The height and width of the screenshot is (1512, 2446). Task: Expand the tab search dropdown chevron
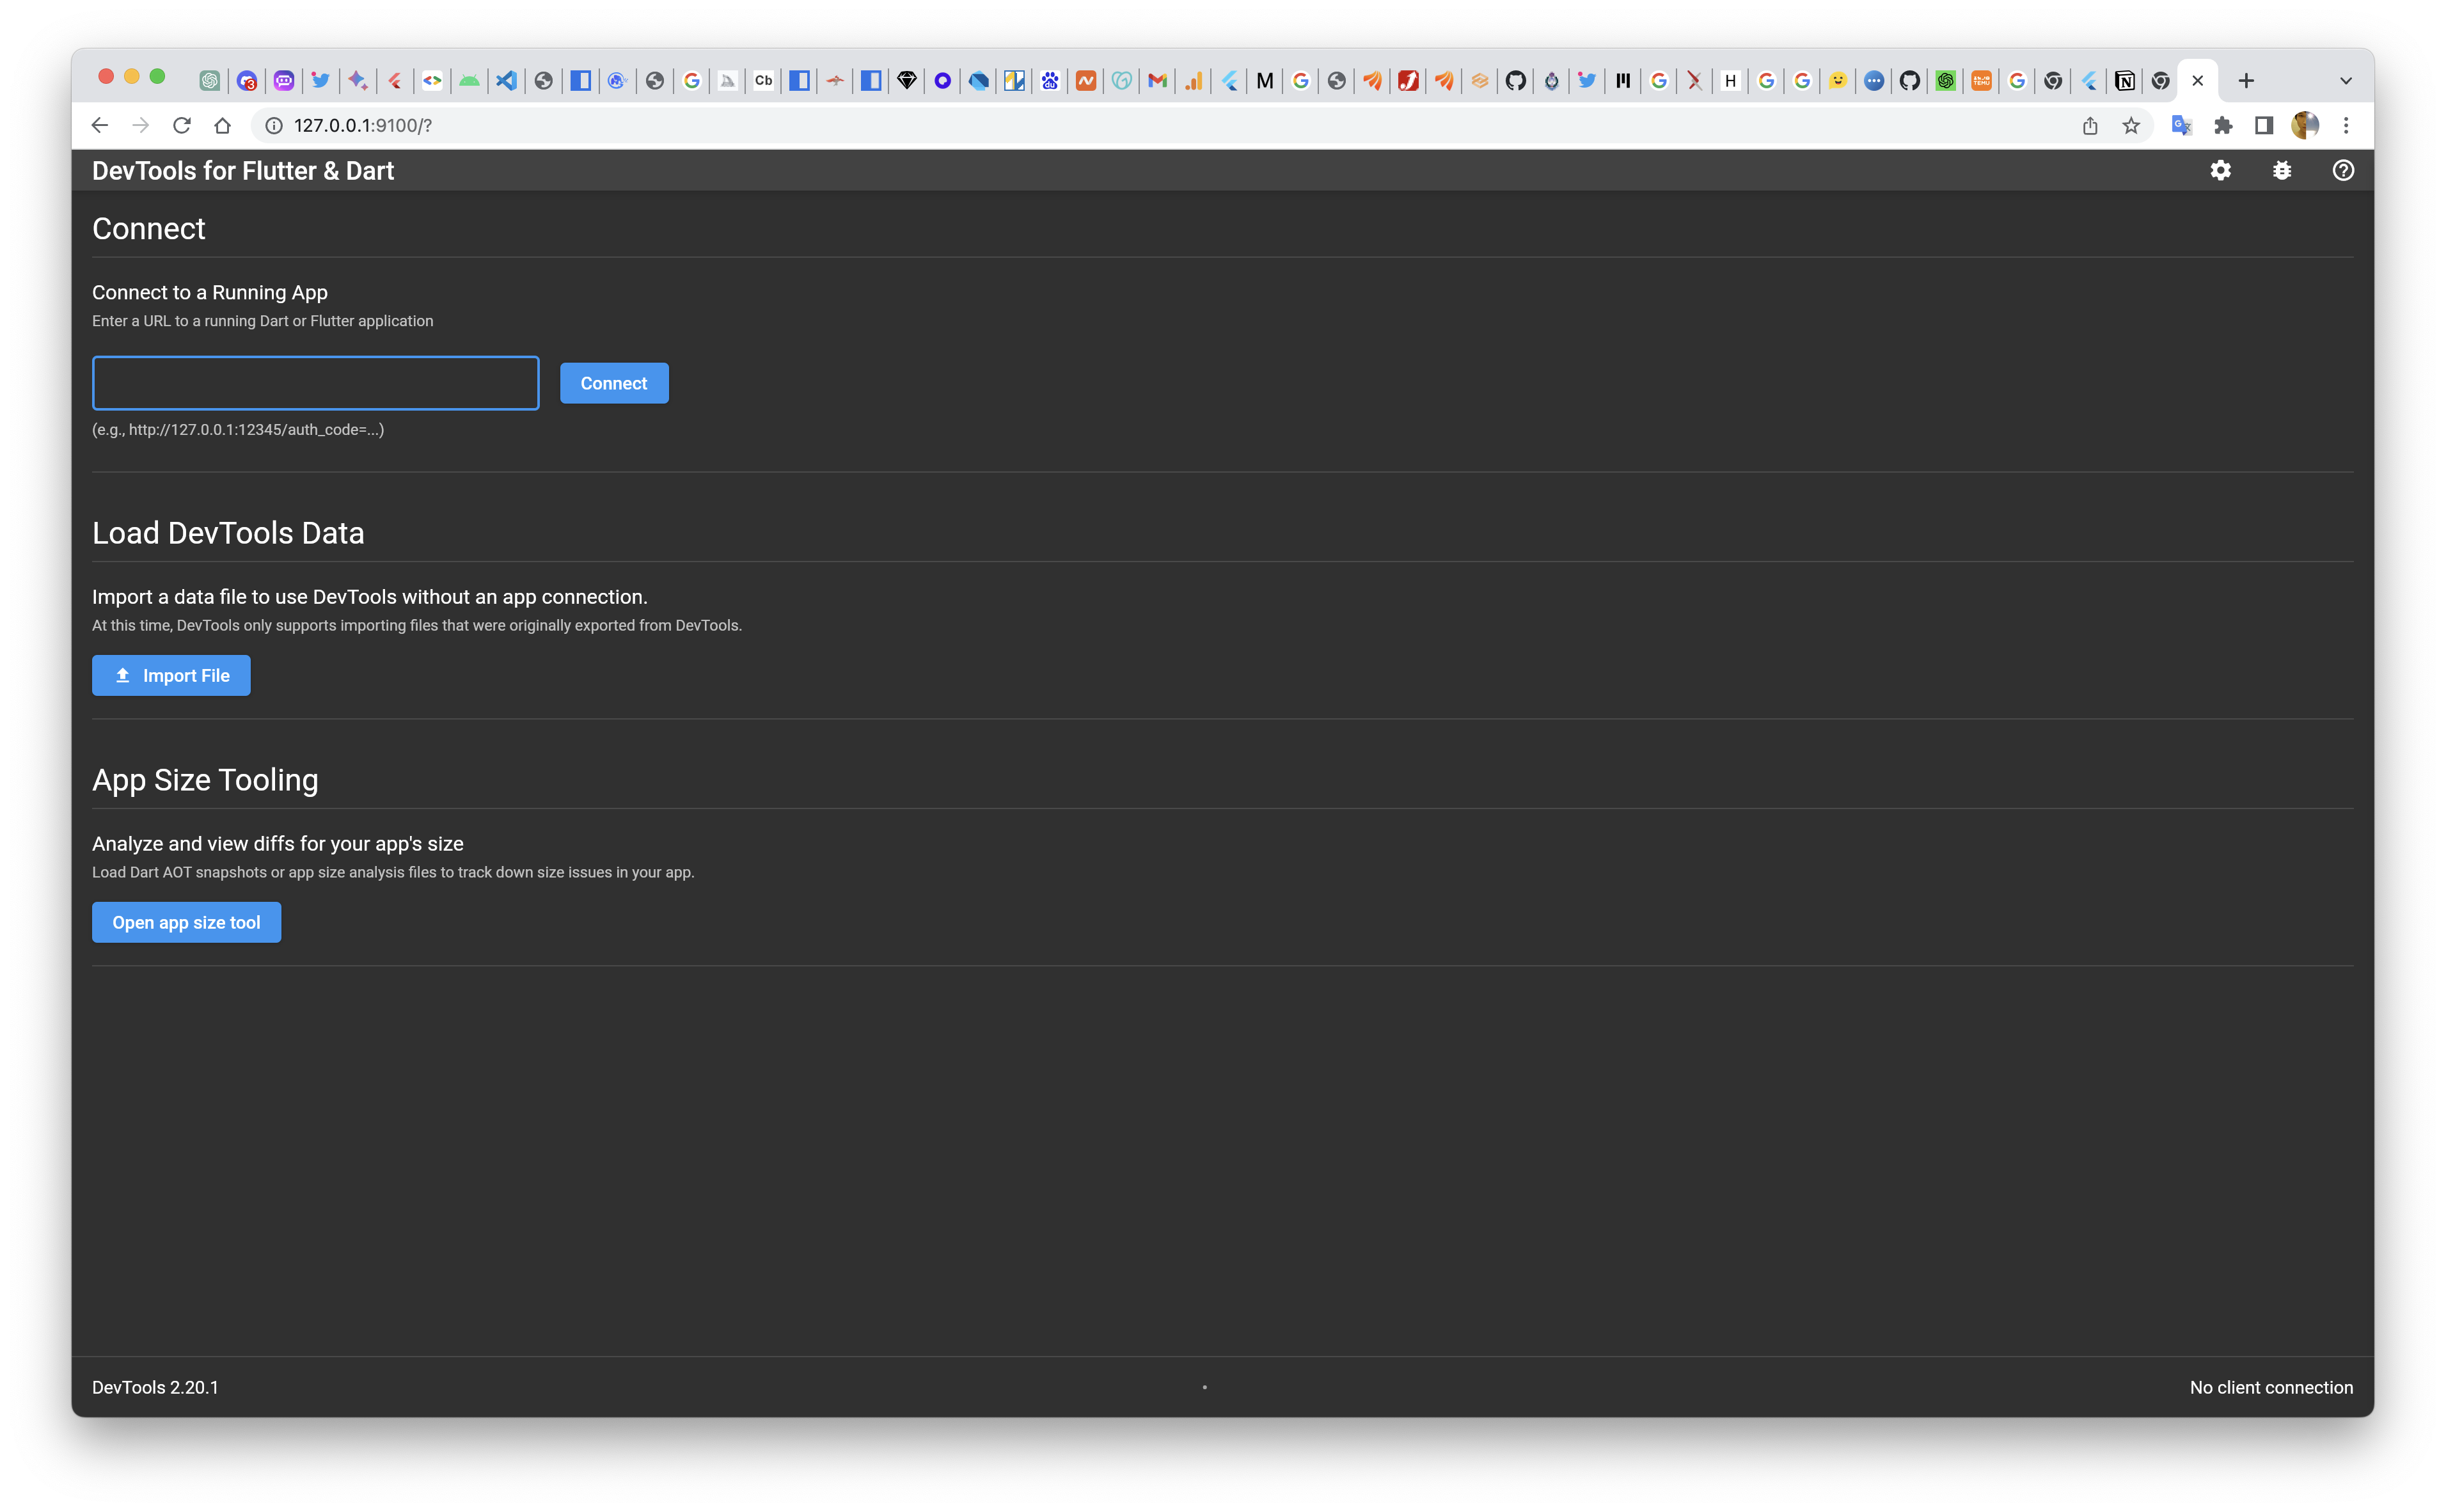pos(2346,81)
